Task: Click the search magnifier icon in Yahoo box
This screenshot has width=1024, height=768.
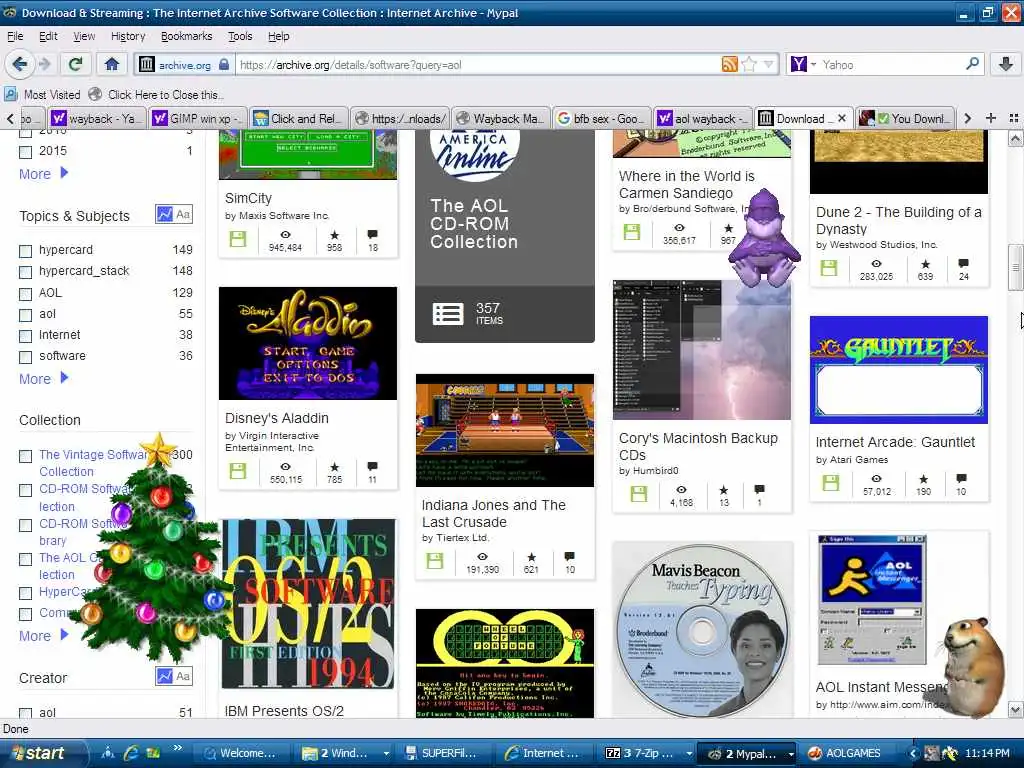Action: click(x=972, y=64)
